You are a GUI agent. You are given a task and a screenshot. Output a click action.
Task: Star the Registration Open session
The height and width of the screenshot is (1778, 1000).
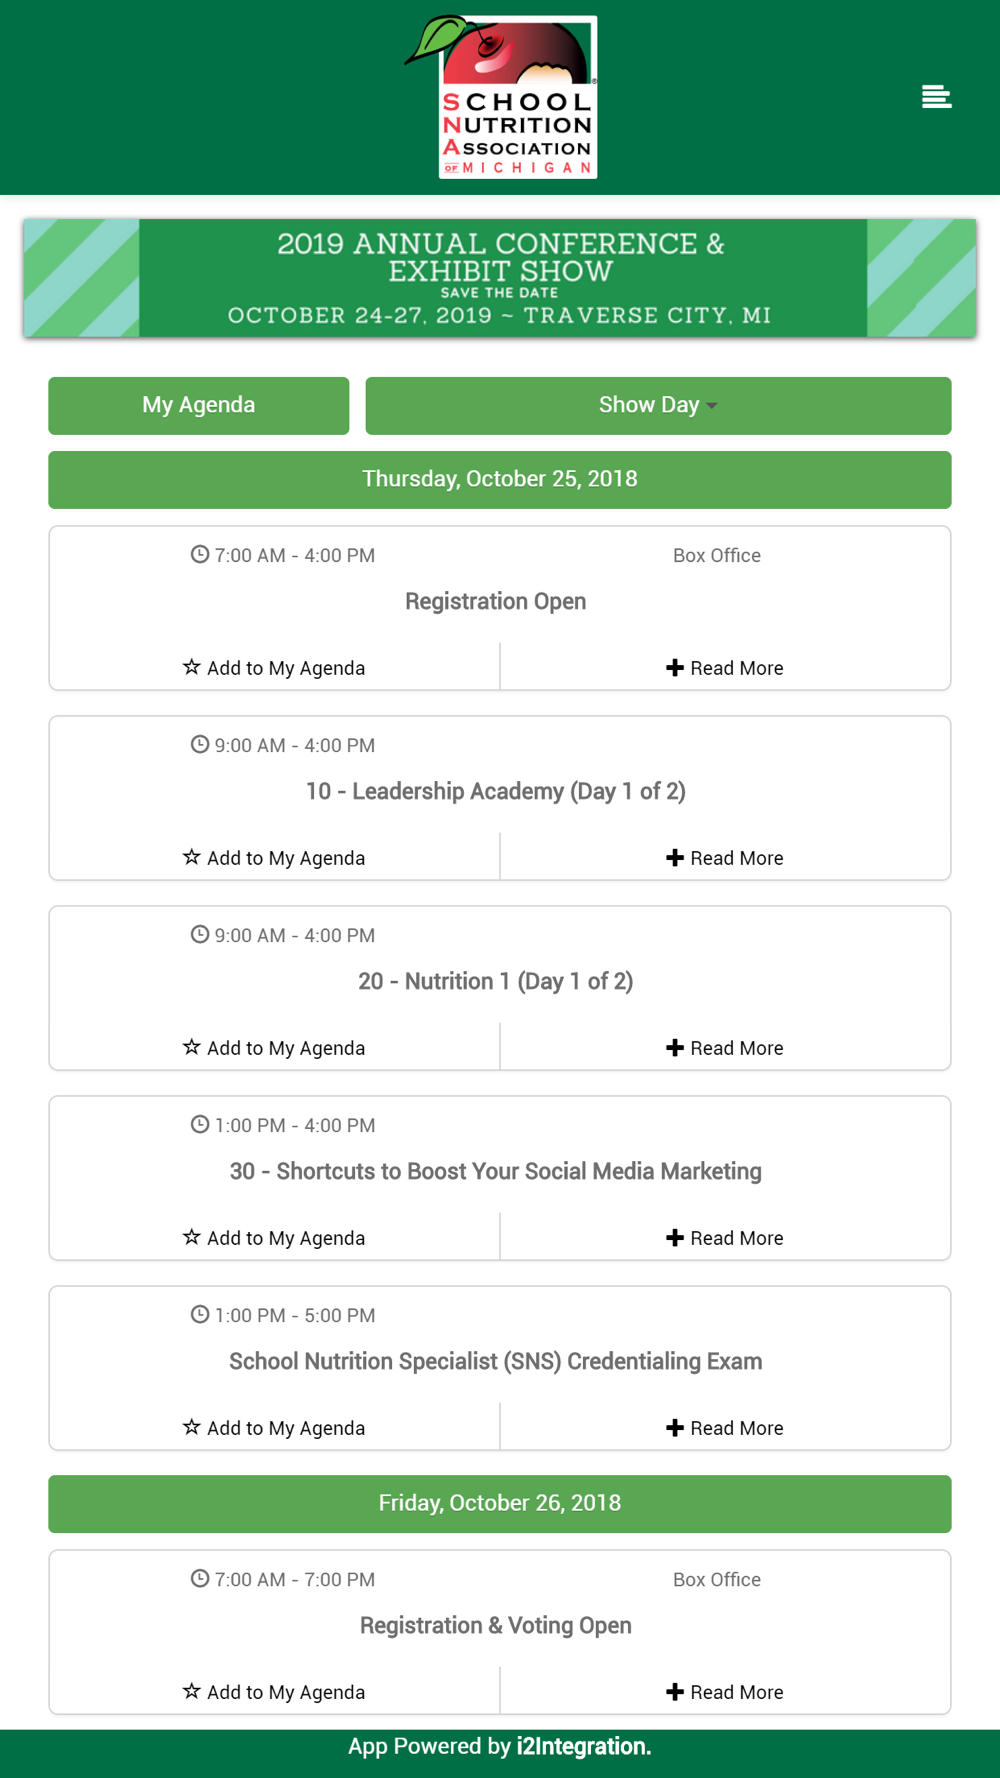[192, 667]
